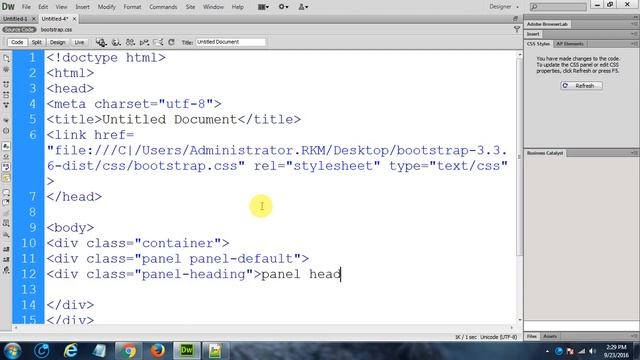Open W3C Validation toolbar icon
This screenshot has height=360, width=640.
click(x=144, y=42)
